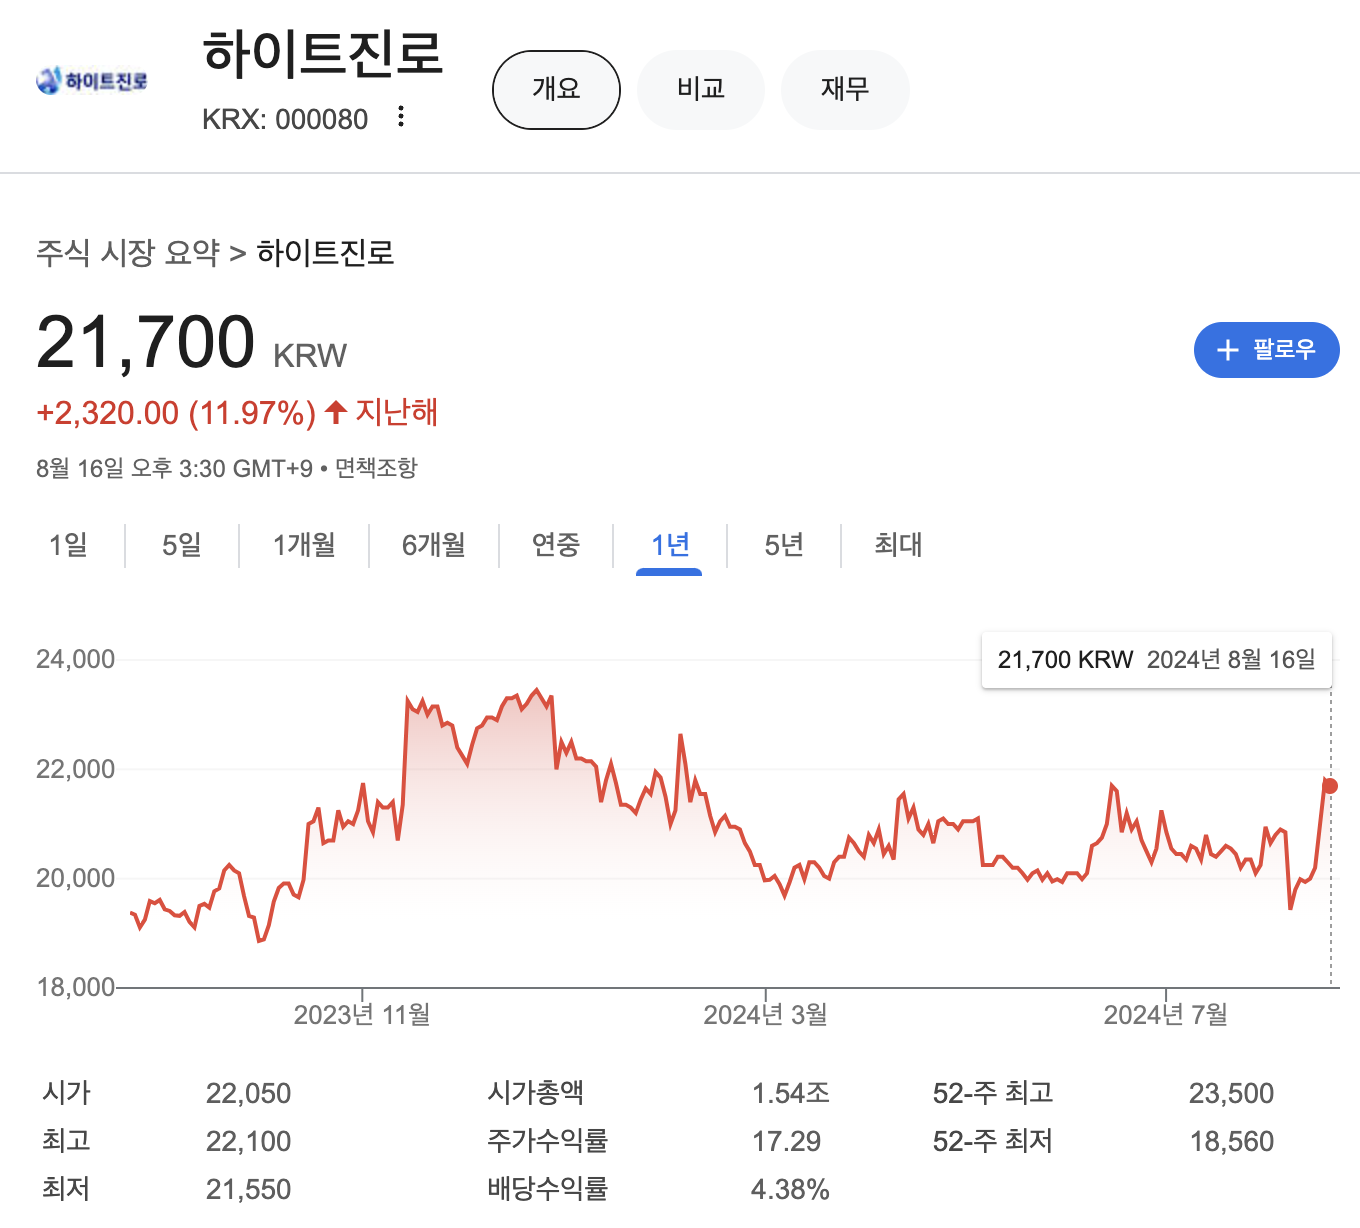The image size is (1360, 1228).
Task: Click the plus icon in the 팔로우 button
Action: click(x=1227, y=350)
